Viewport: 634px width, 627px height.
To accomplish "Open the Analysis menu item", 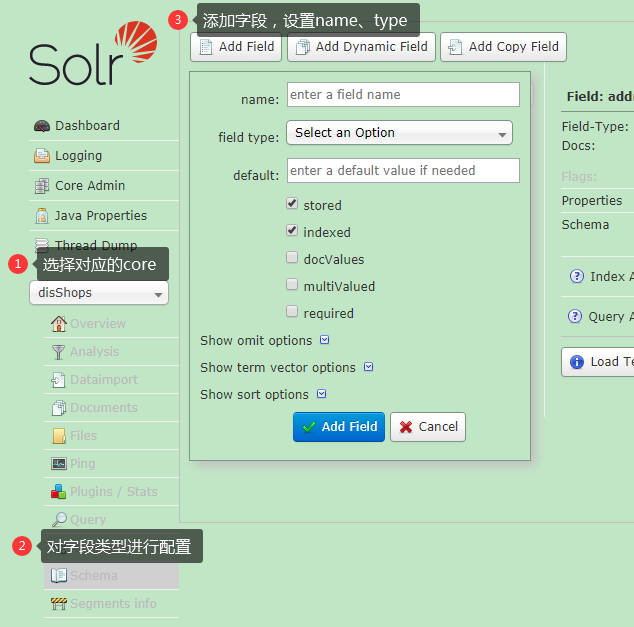I will [x=111, y=352].
